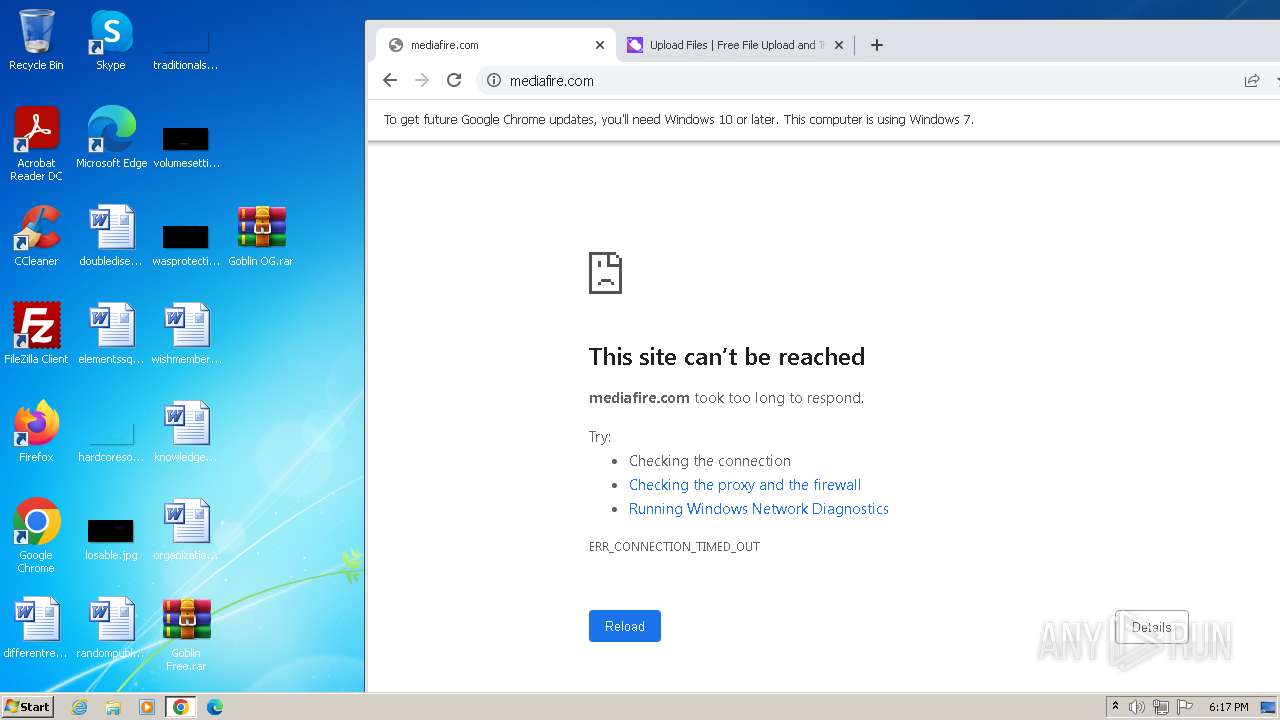1280x720 pixels.
Task: Show hidden system tray icons
Action: (1116, 707)
